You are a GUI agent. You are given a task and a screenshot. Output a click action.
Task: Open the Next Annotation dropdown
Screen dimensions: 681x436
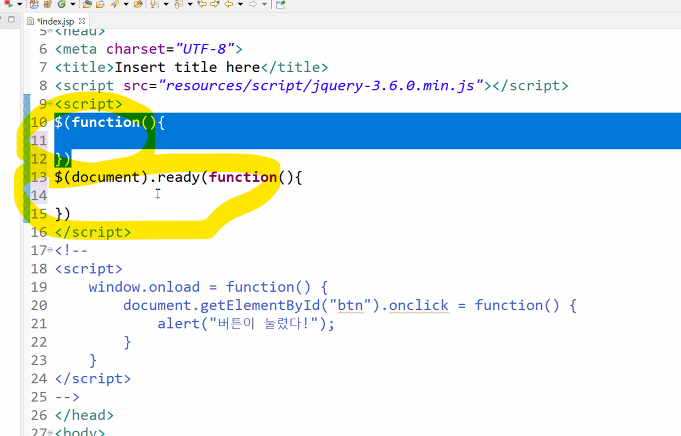166,4
